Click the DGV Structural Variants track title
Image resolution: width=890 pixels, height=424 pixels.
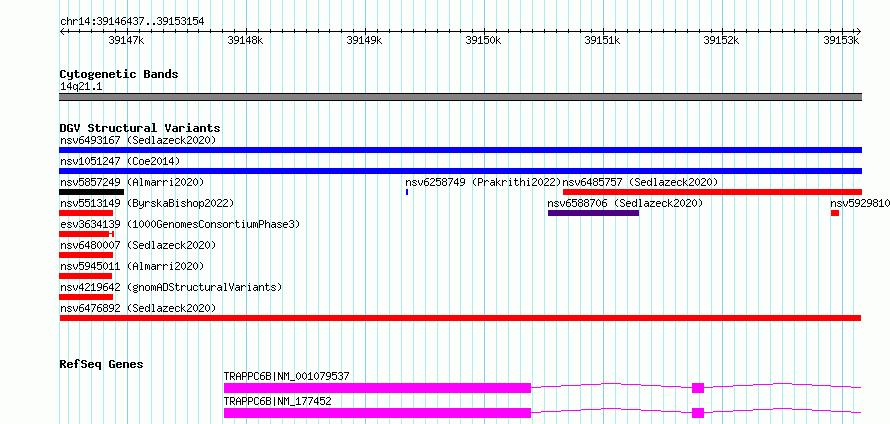pyautogui.click(x=140, y=128)
